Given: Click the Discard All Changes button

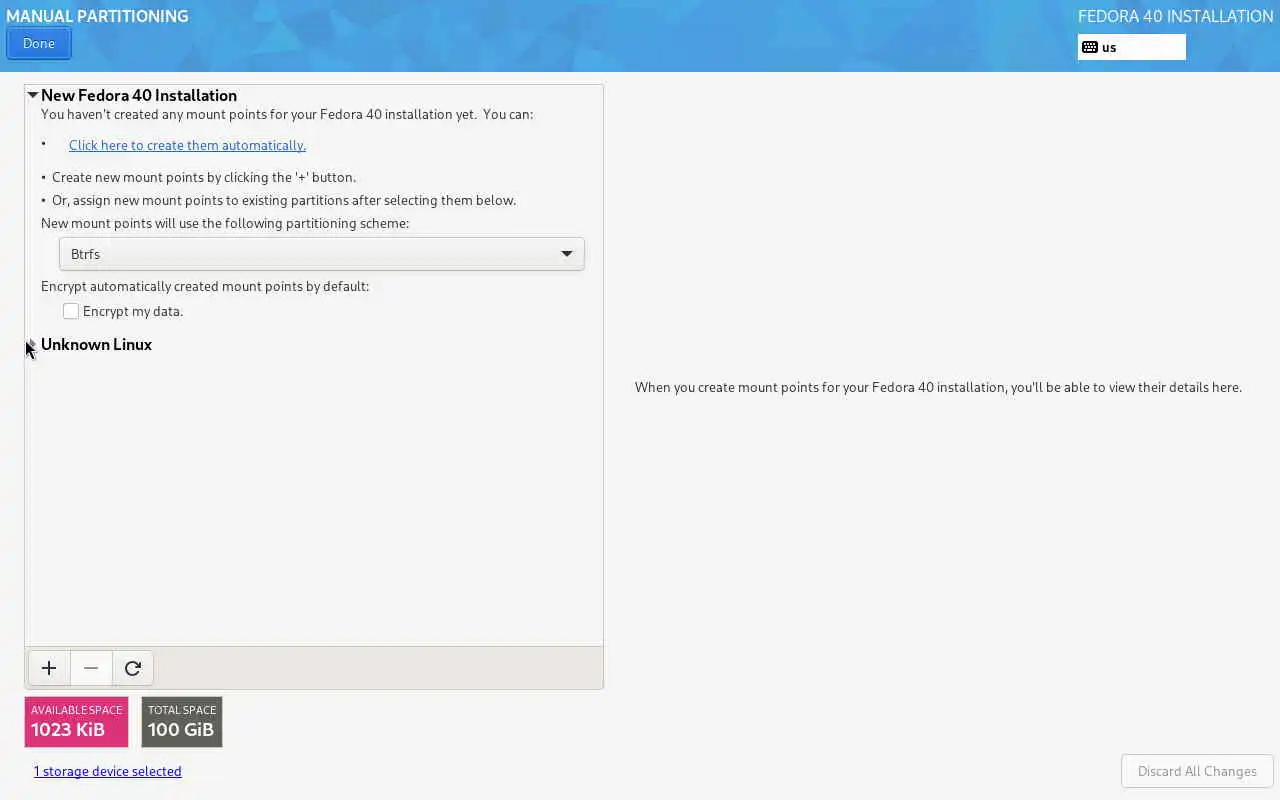Looking at the screenshot, I should pyautogui.click(x=1197, y=771).
